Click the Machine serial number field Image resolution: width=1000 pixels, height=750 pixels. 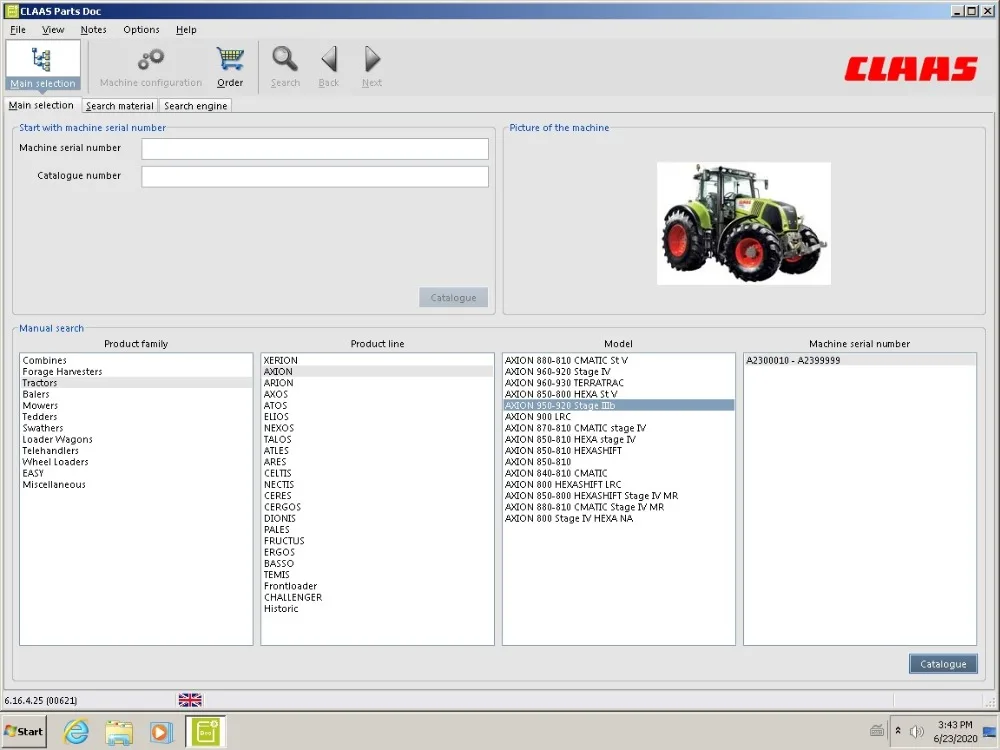pyautogui.click(x=315, y=149)
